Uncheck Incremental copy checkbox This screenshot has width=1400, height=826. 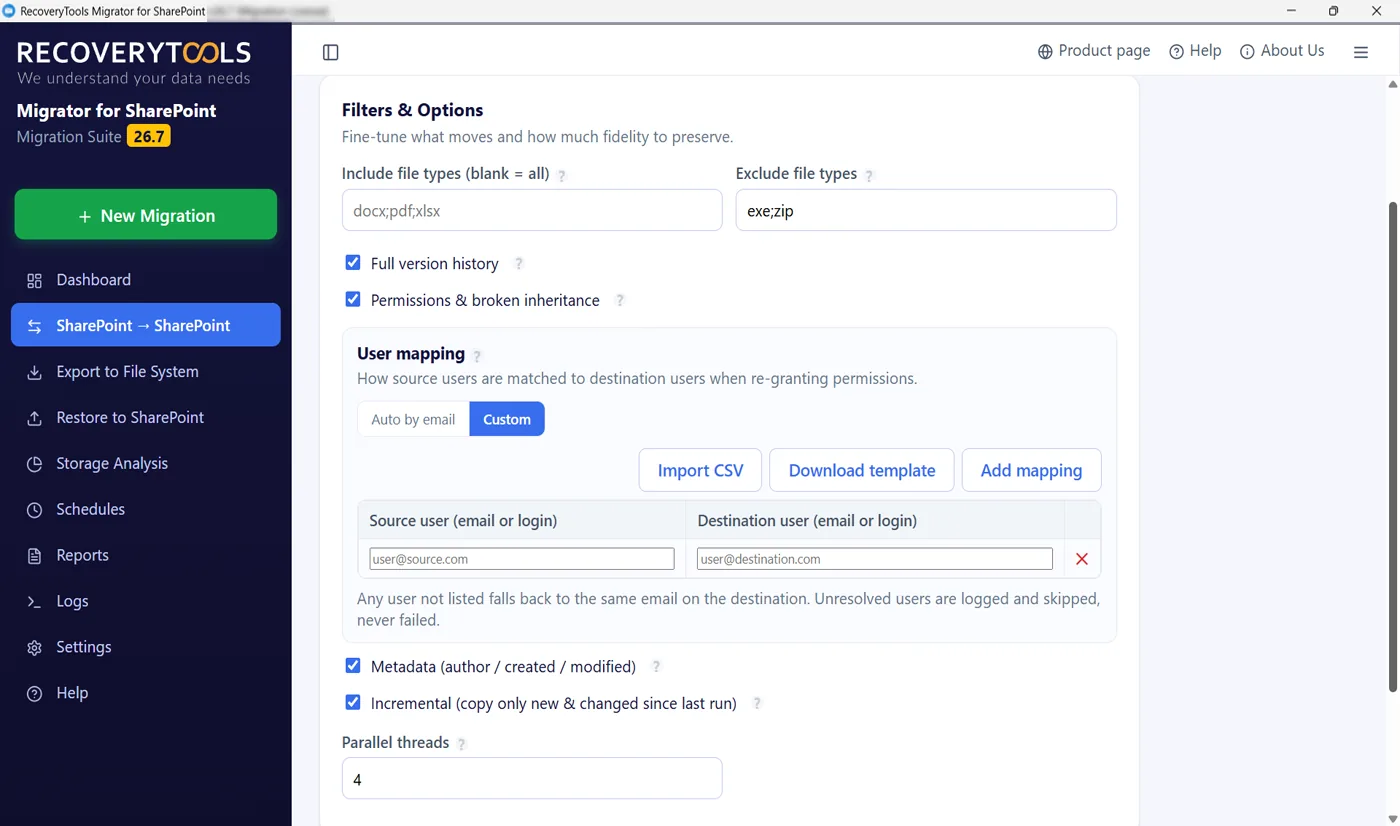pyautogui.click(x=353, y=703)
